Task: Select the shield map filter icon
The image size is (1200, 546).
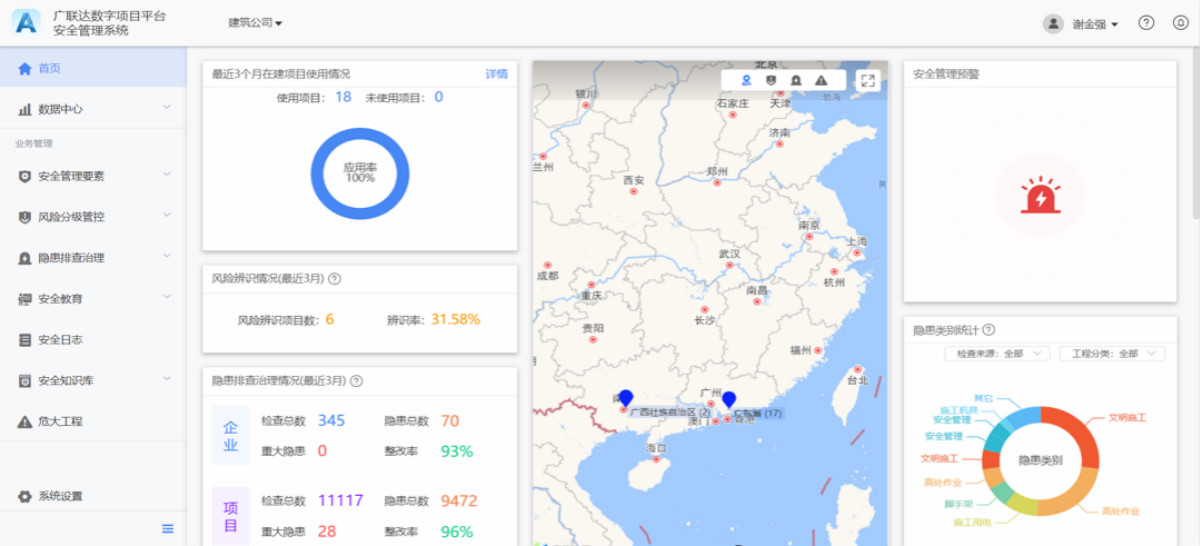Action: point(771,81)
